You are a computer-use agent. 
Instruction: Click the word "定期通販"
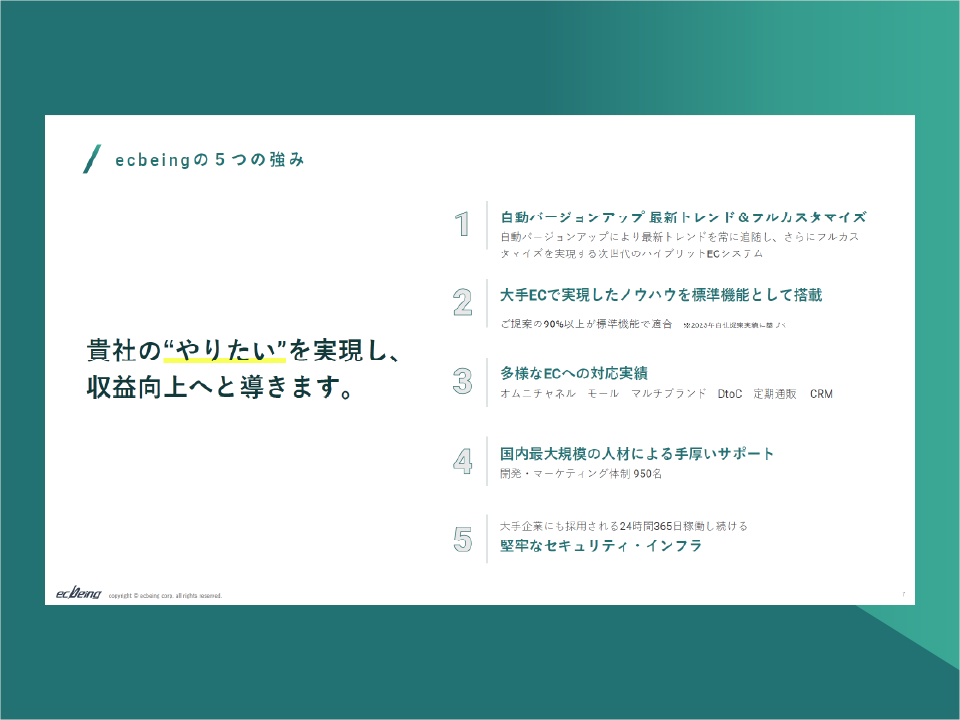point(775,394)
